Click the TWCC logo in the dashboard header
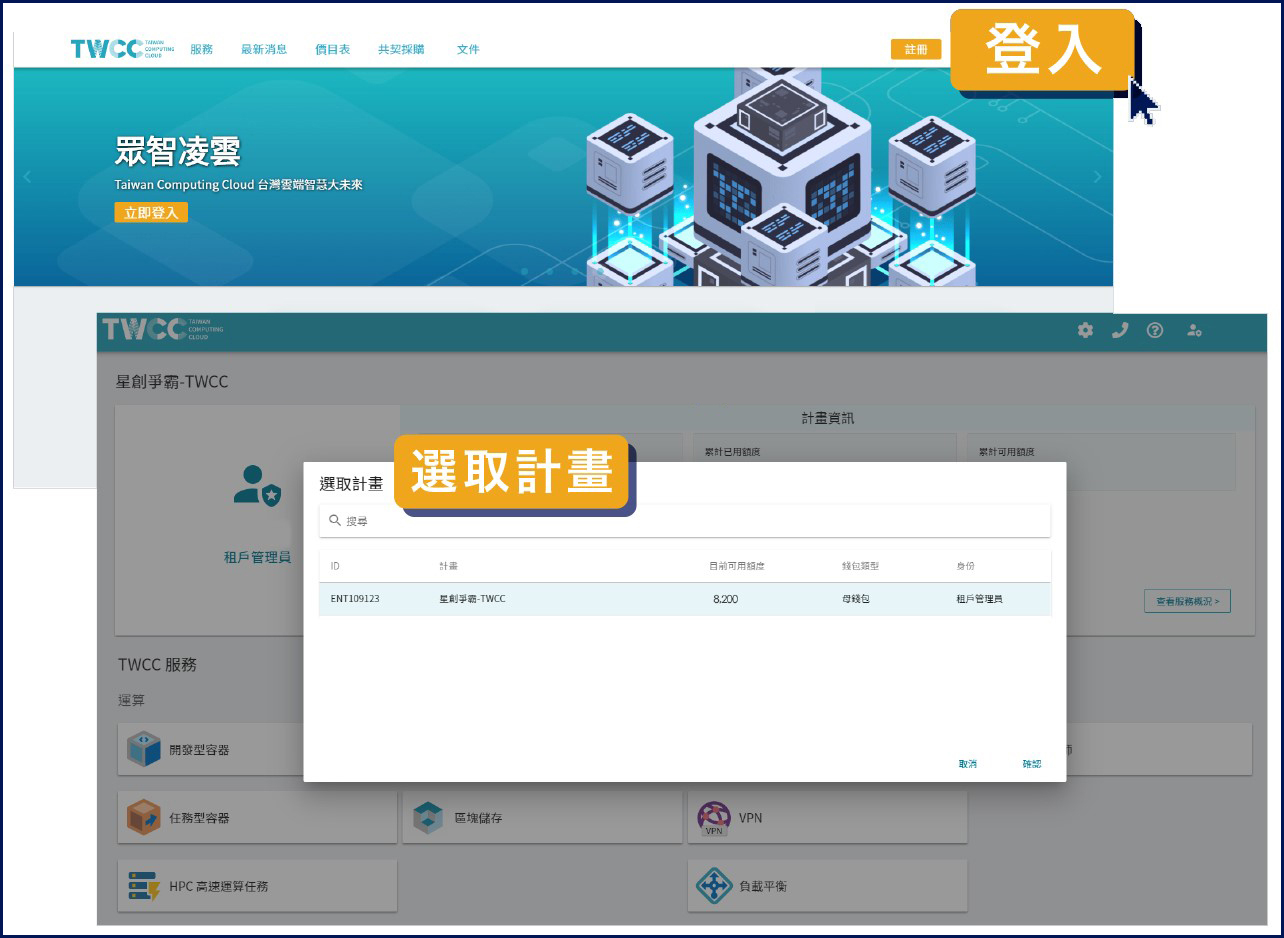 click(x=162, y=328)
